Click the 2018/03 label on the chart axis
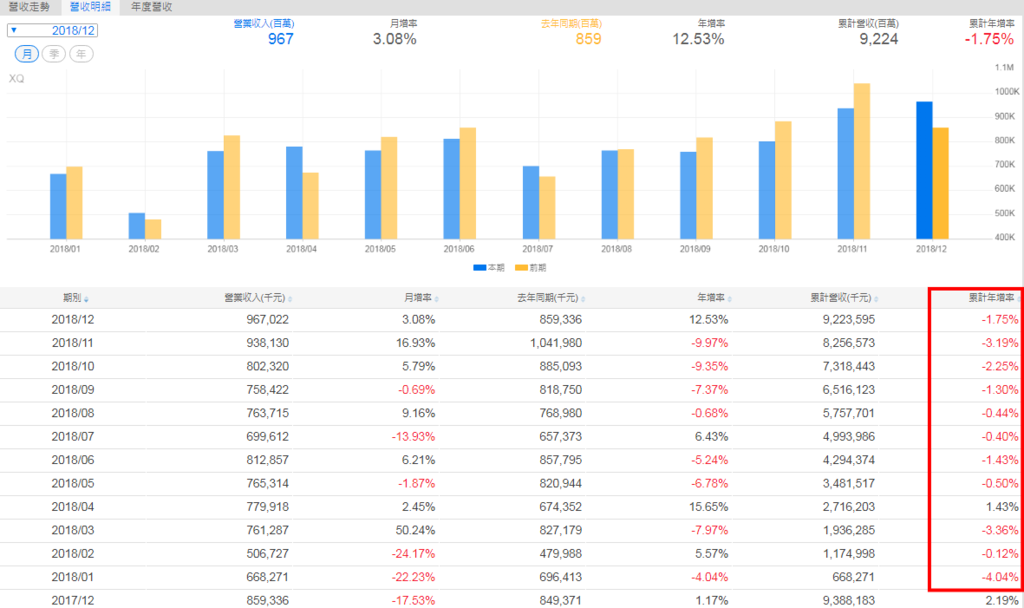 (223, 249)
